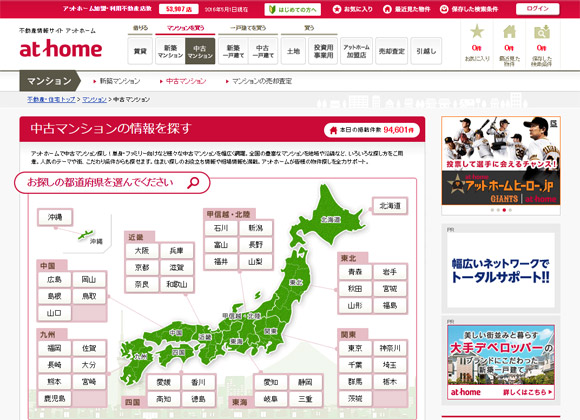Click the 保存した検索条件 icon in top bar

(x=444, y=9)
